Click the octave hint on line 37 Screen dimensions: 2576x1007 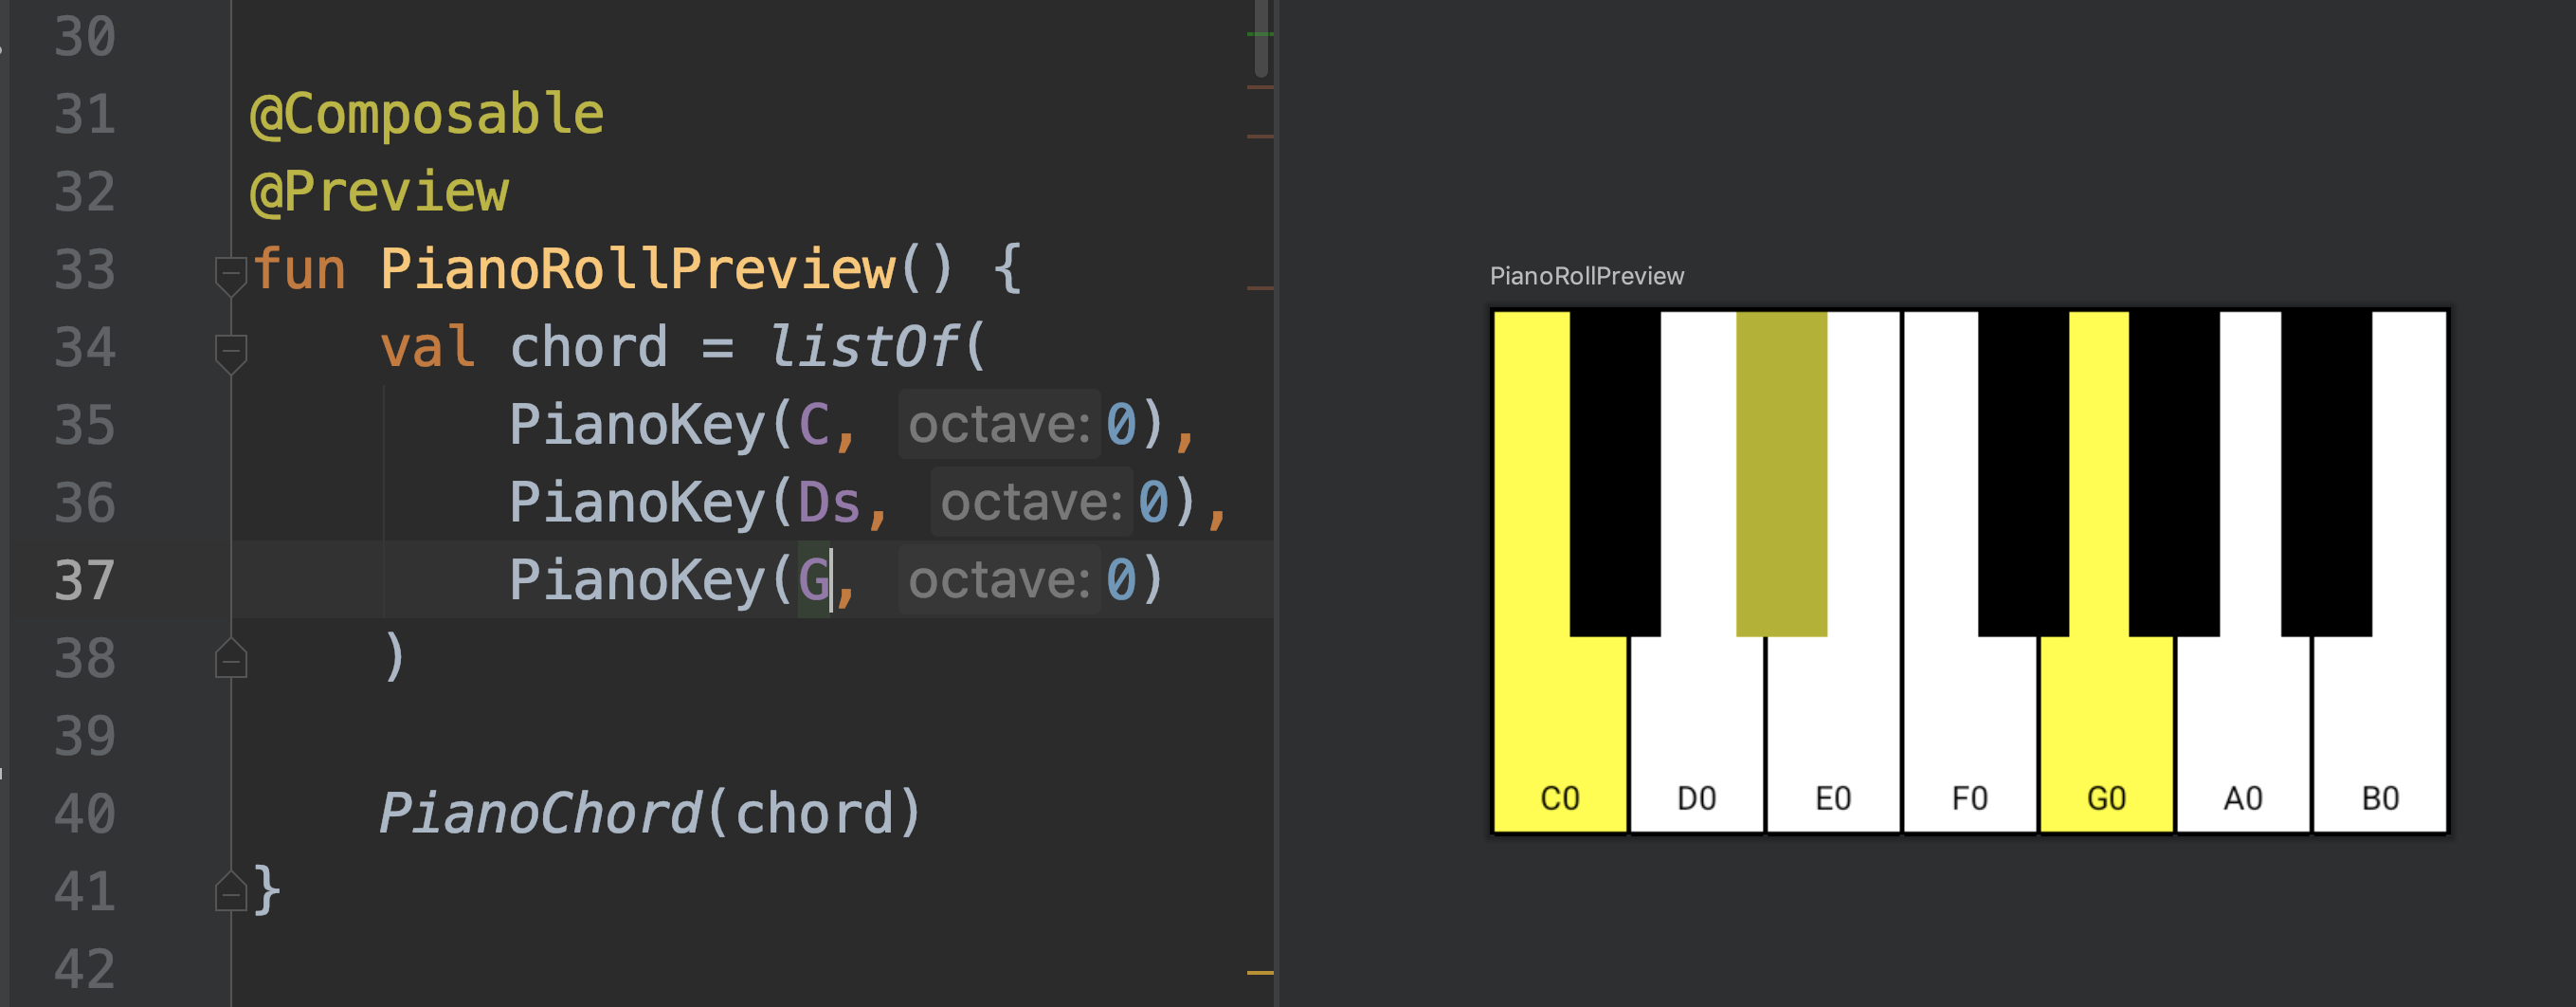pos(1000,580)
